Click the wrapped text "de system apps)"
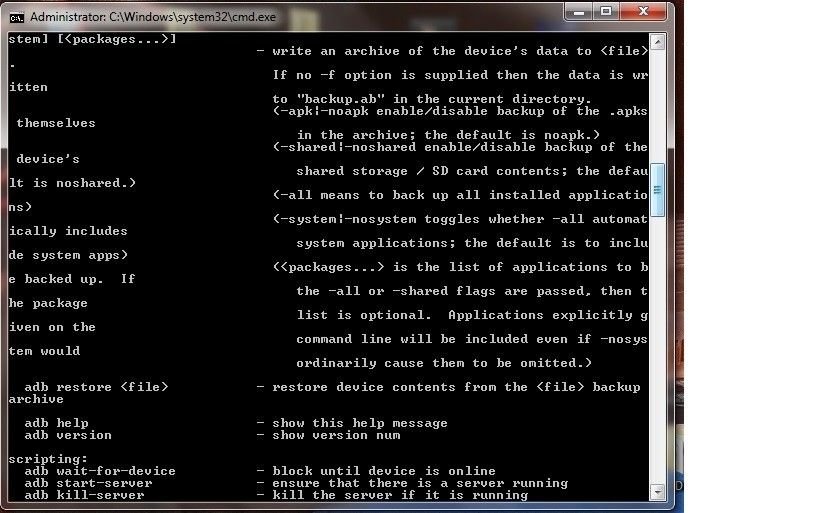819x513 pixels. [68, 255]
